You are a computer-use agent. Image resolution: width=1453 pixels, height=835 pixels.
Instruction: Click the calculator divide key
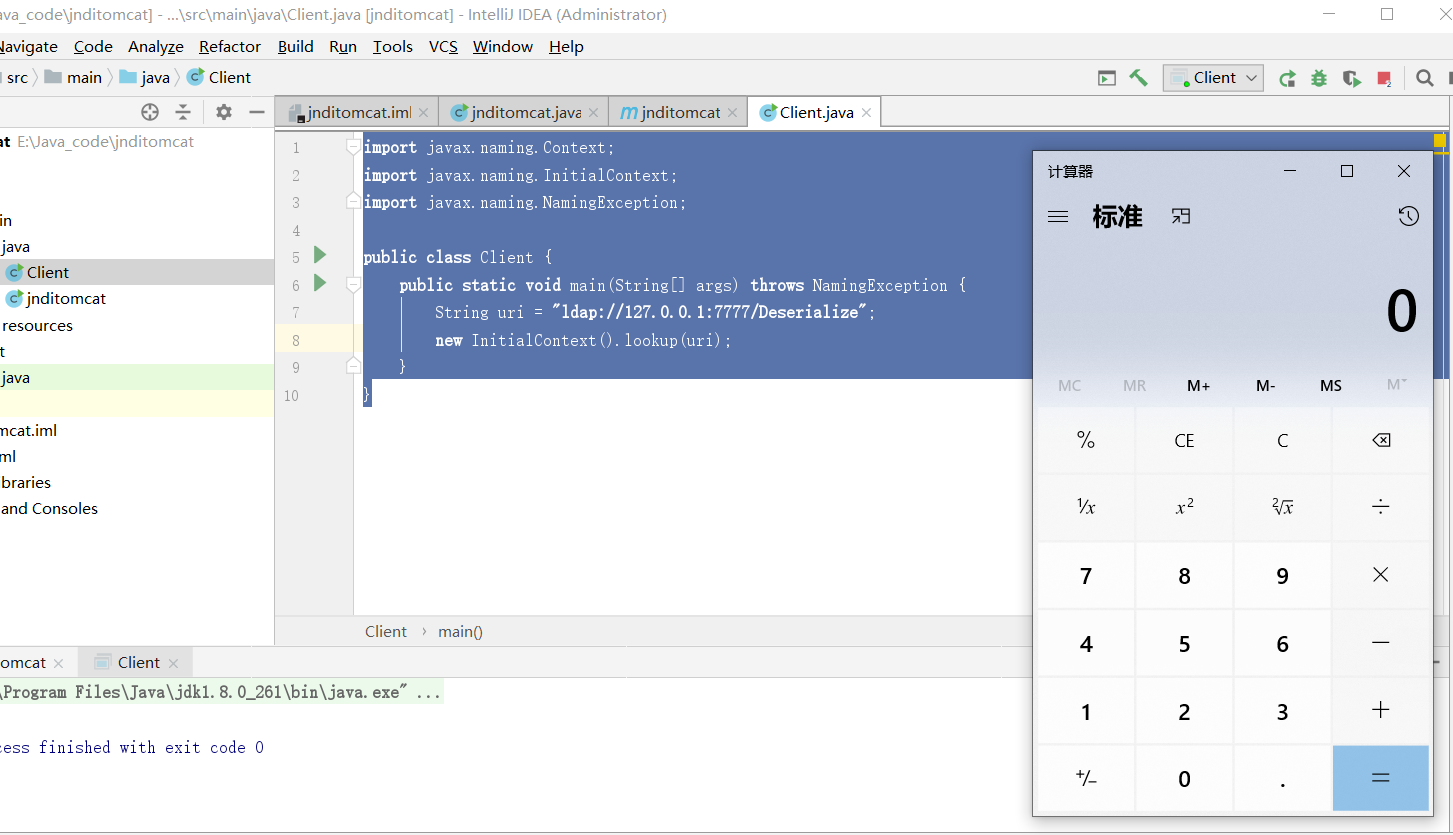tap(1380, 507)
